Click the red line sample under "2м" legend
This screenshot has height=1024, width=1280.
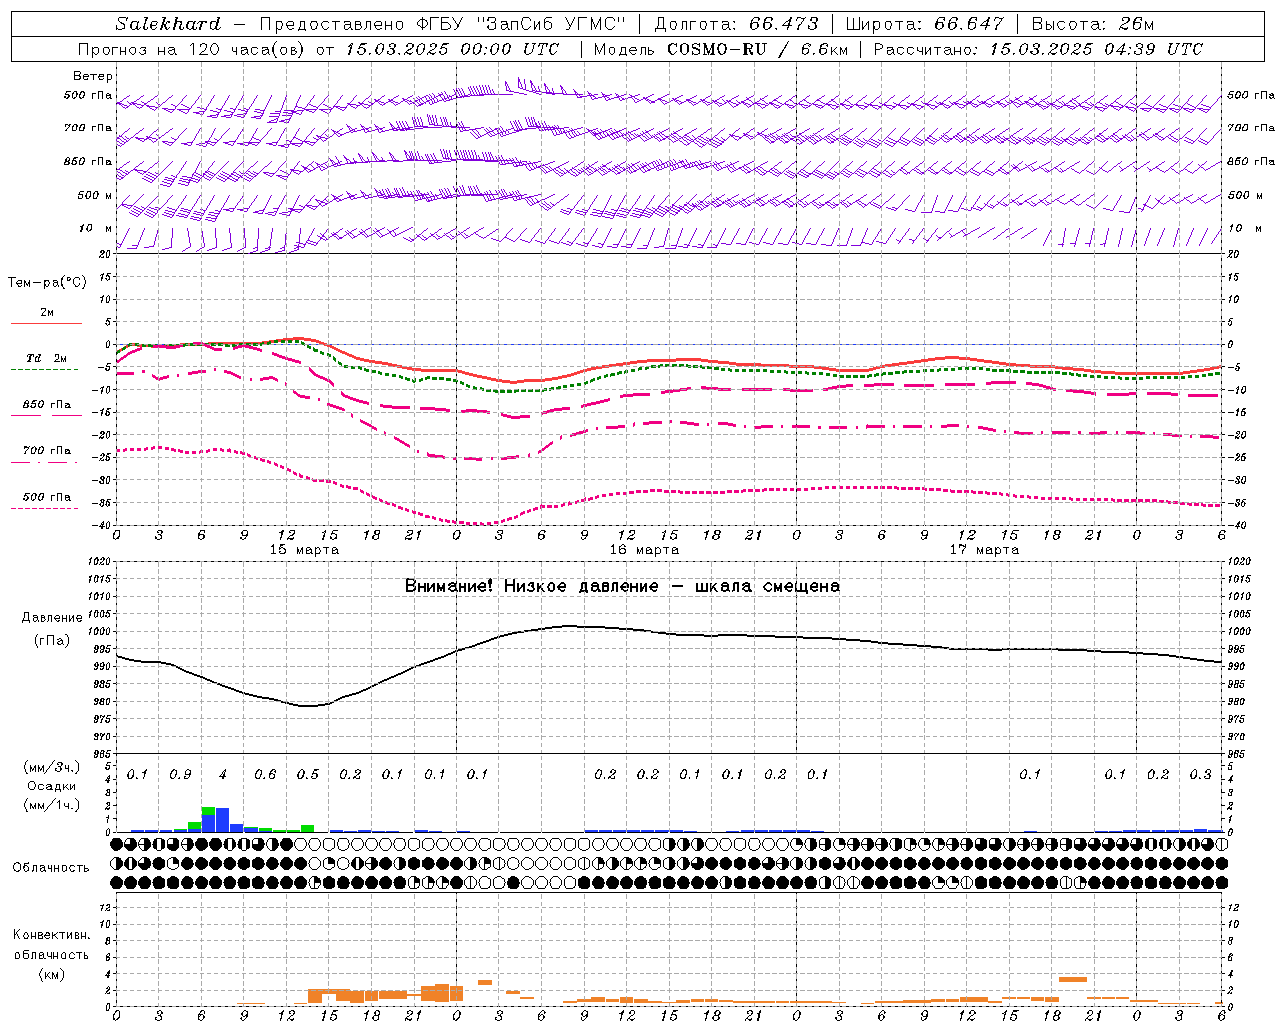46,323
